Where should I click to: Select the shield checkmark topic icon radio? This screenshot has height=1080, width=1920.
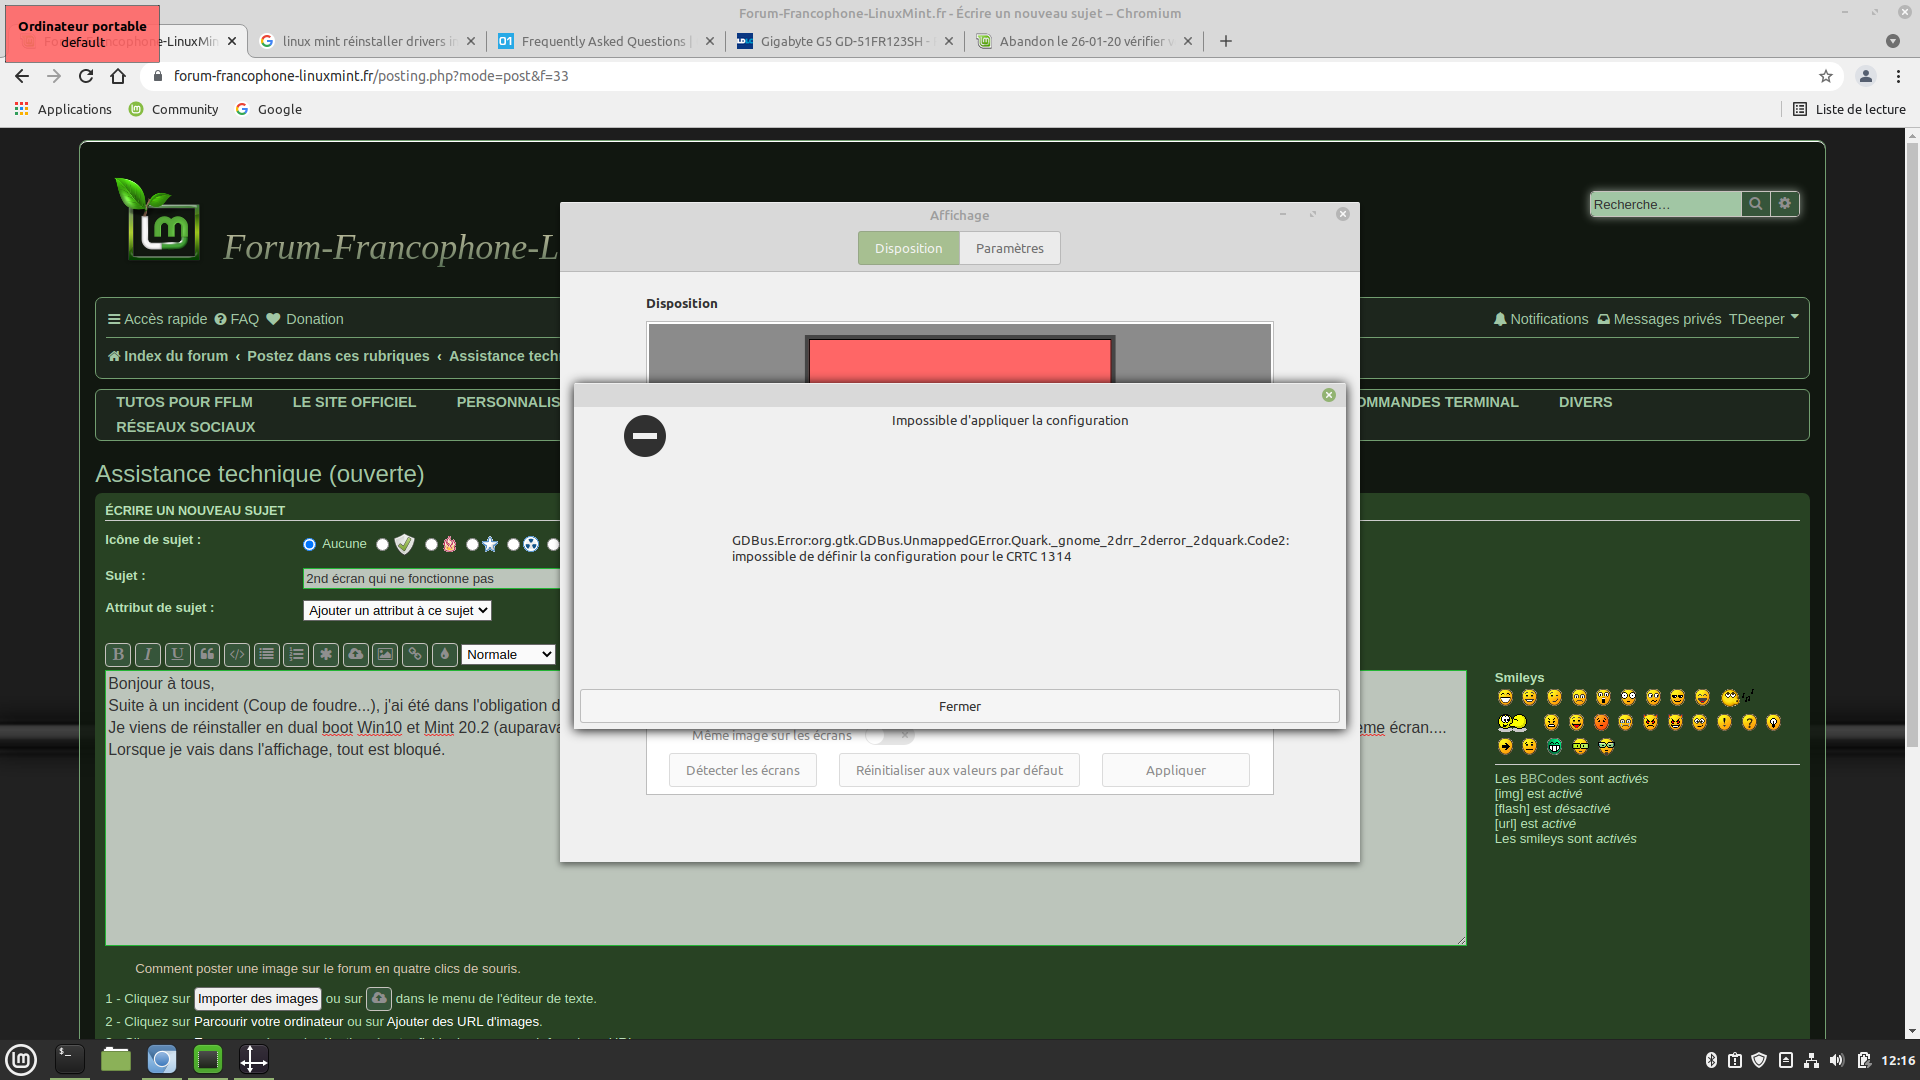(x=382, y=545)
